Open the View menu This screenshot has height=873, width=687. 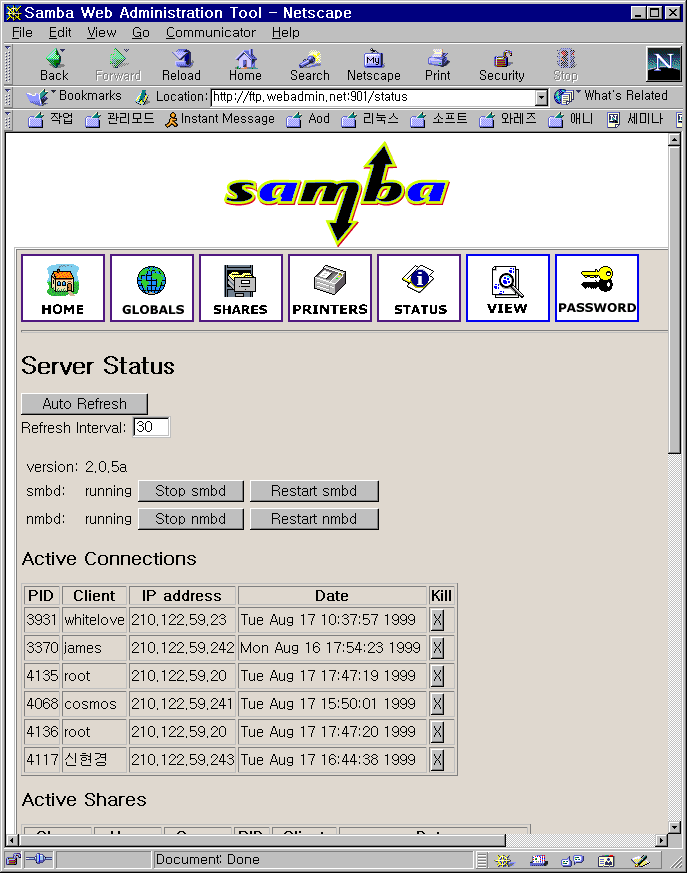(101, 33)
